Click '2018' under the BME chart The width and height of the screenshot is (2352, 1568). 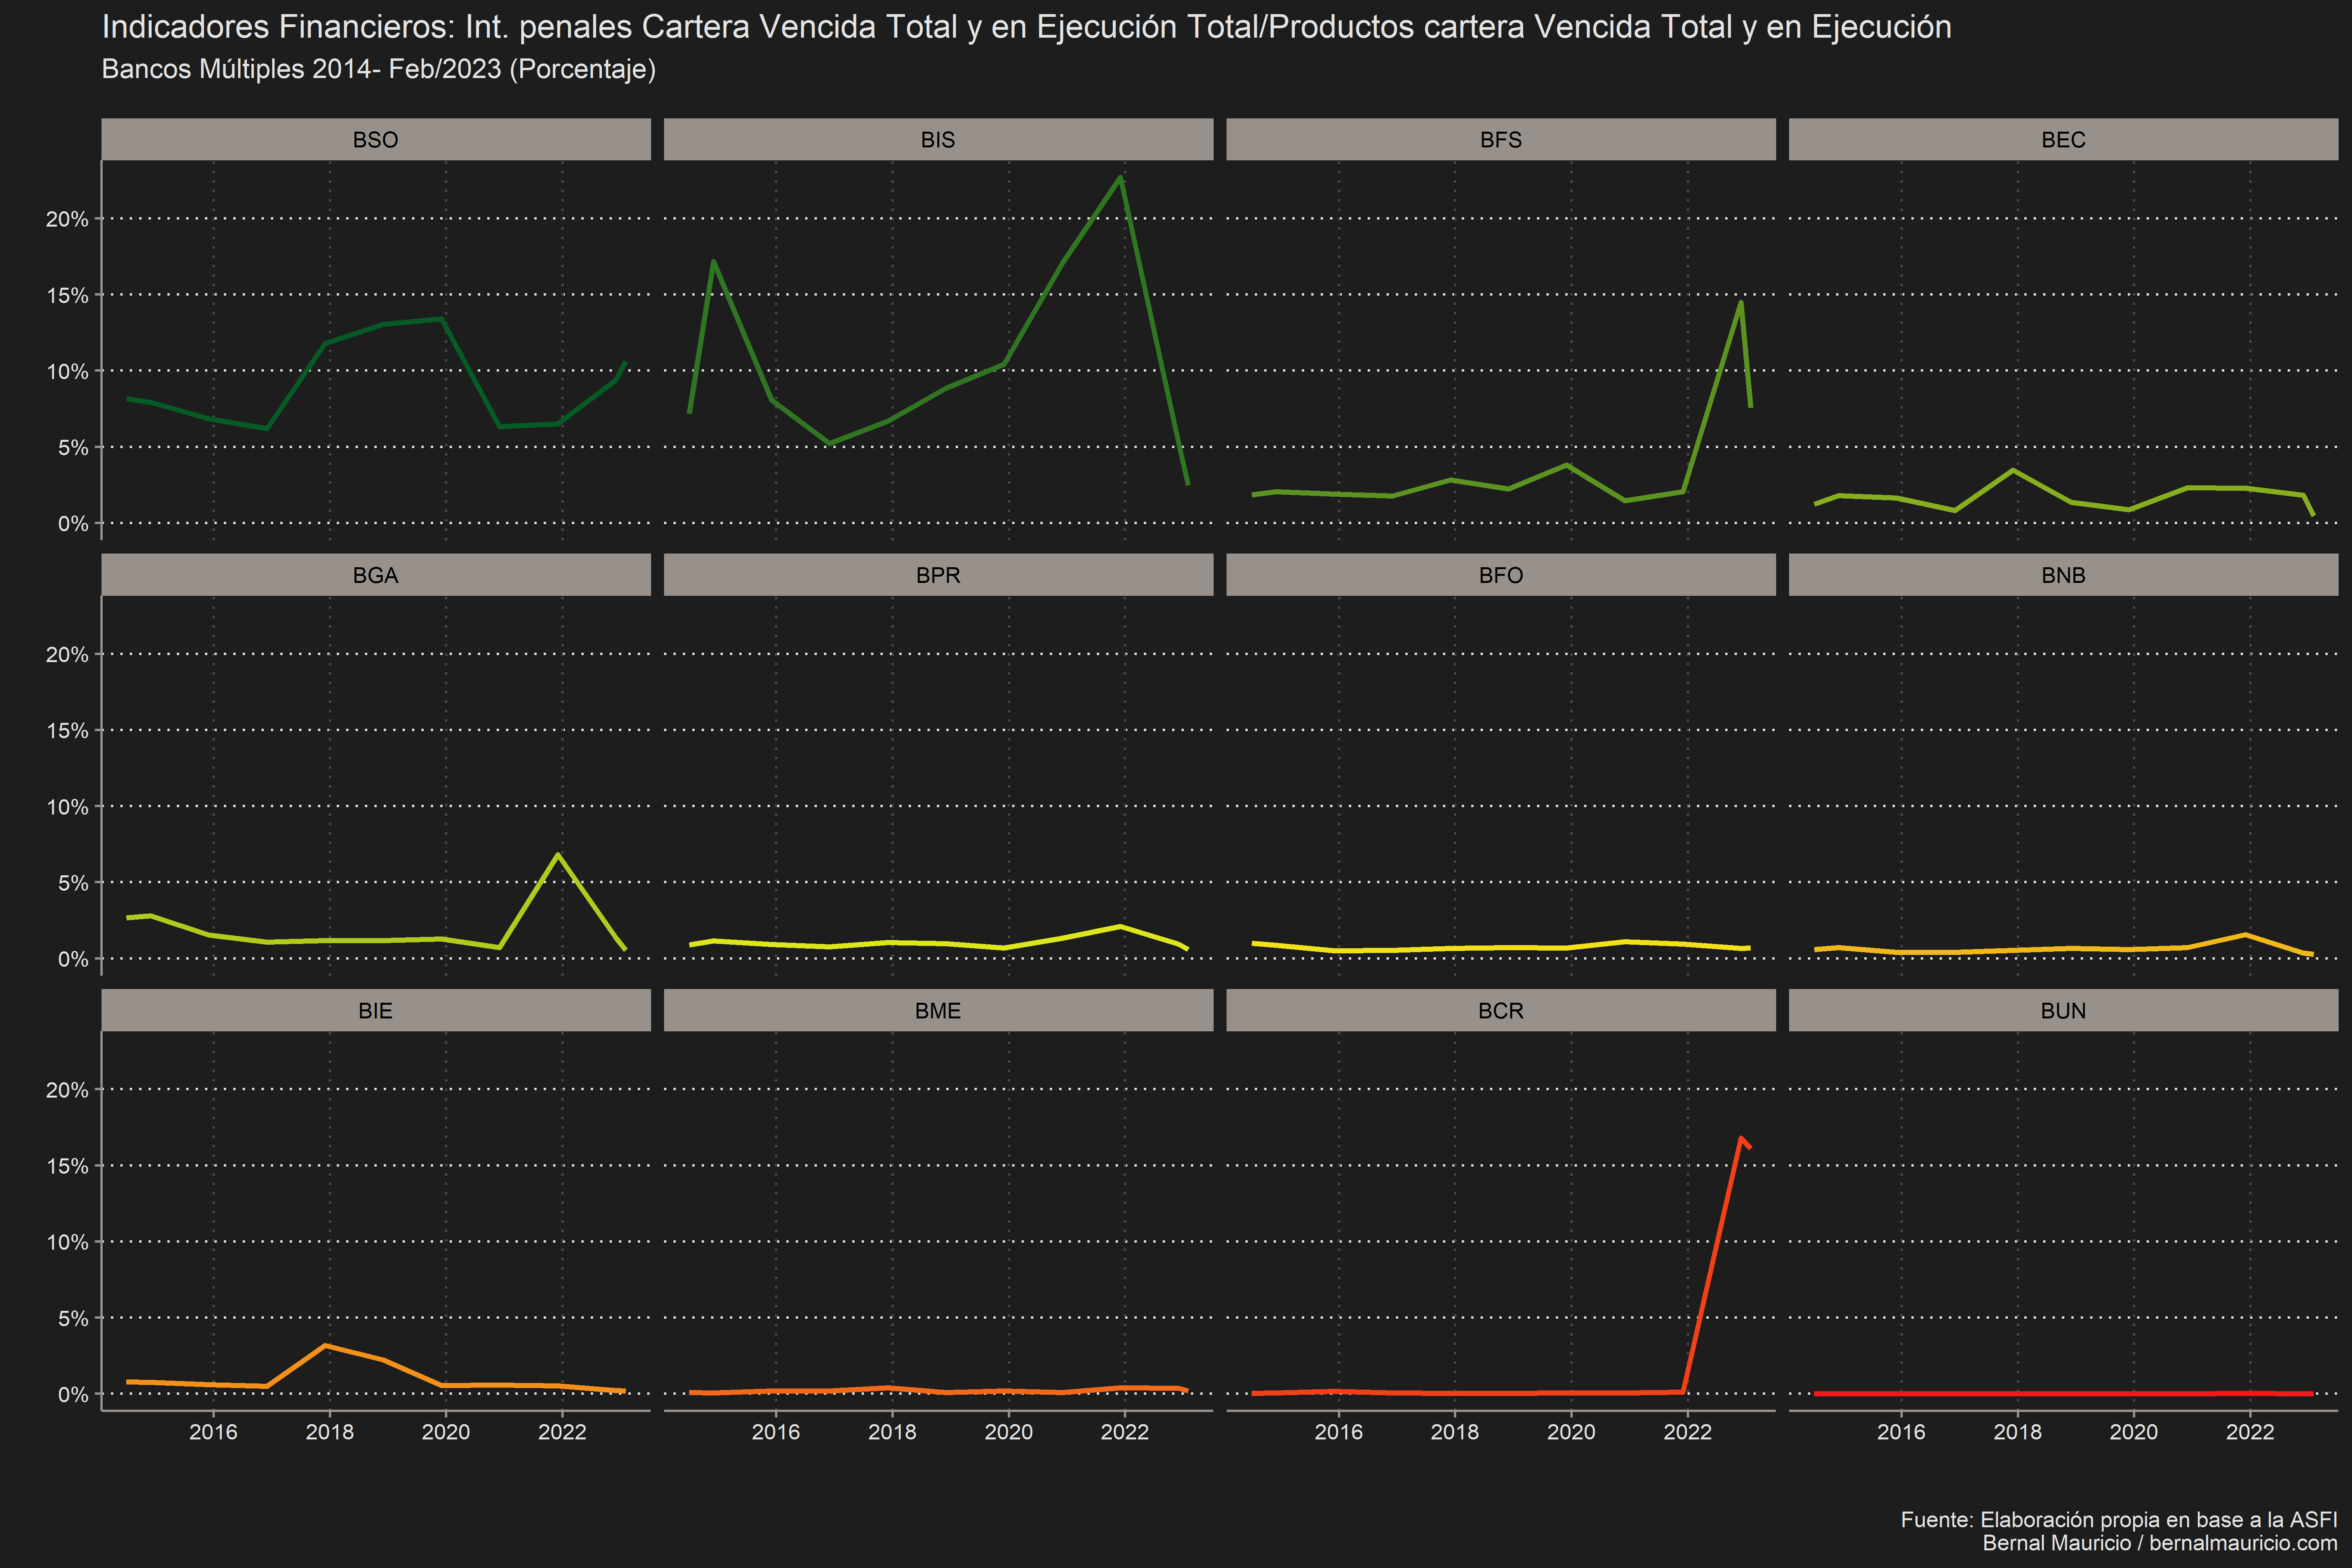[892, 1432]
